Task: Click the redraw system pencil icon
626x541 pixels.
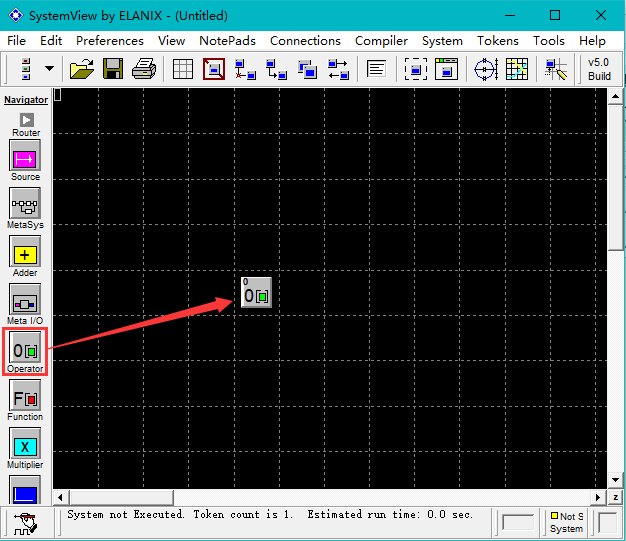Action: pyautogui.click(x=556, y=69)
